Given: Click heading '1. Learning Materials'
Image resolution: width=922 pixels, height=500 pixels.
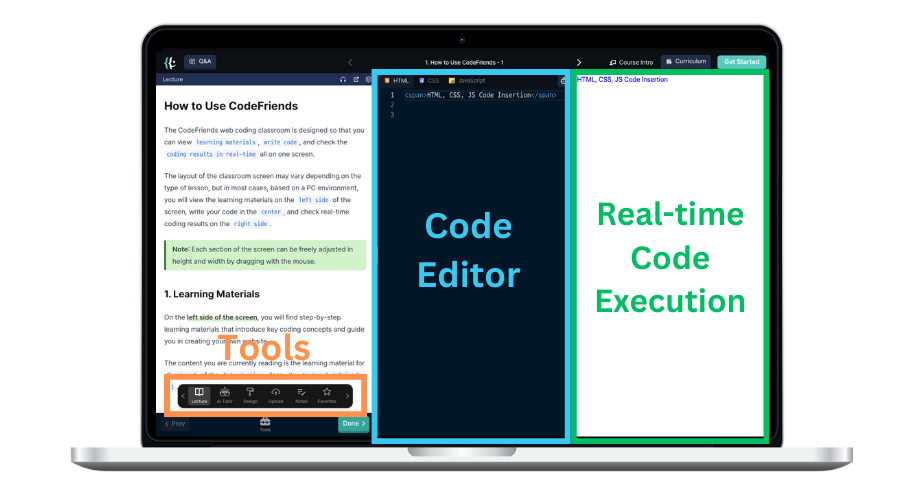Looking at the screenshot, I should pyautogui.click(x=212, y=294).
